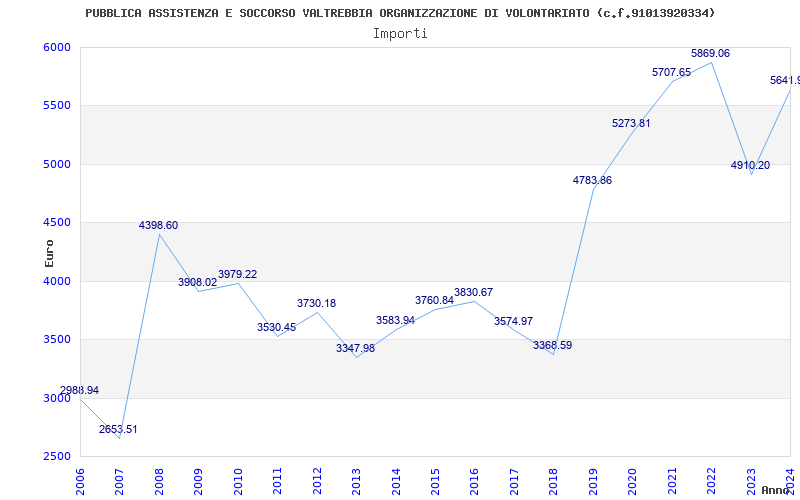Click the 5707.65 data label
The height and width of the screenshot is (500, 800).
coord(671,72)
